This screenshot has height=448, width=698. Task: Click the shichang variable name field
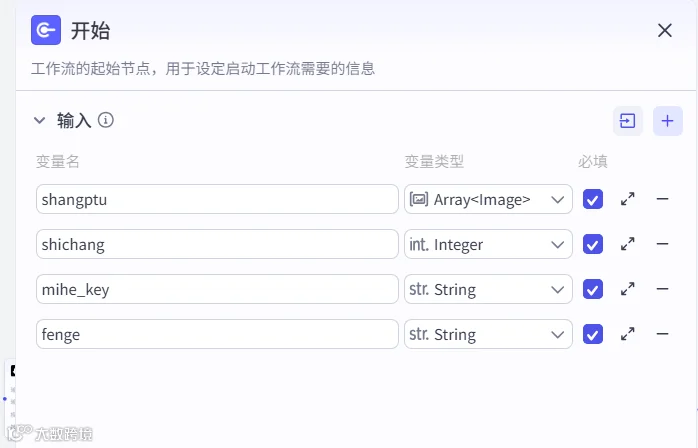pos(217,244)
